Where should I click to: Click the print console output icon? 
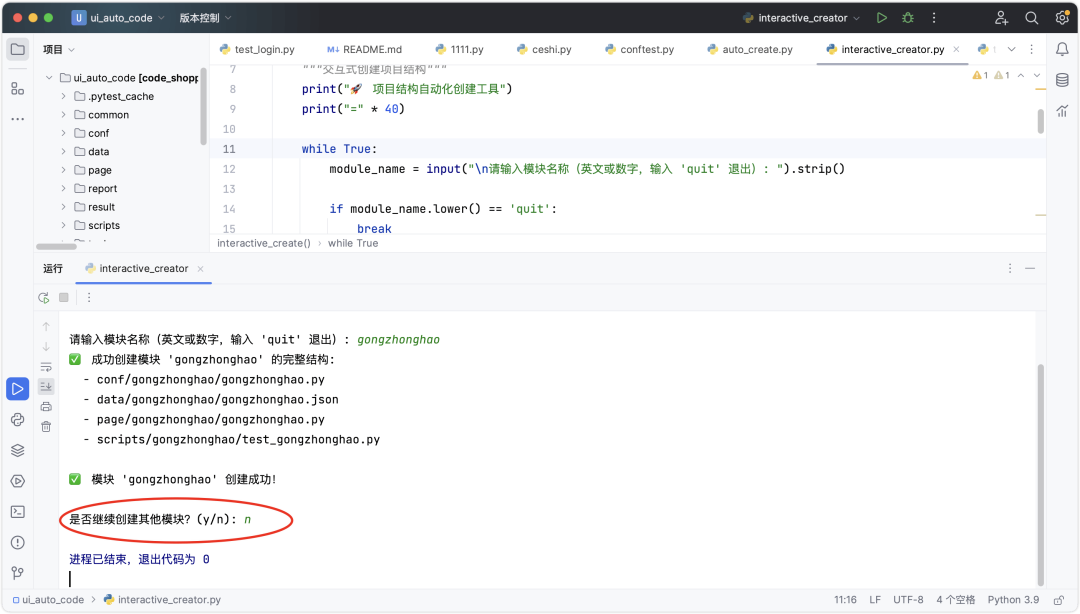(x=46, y=407)
